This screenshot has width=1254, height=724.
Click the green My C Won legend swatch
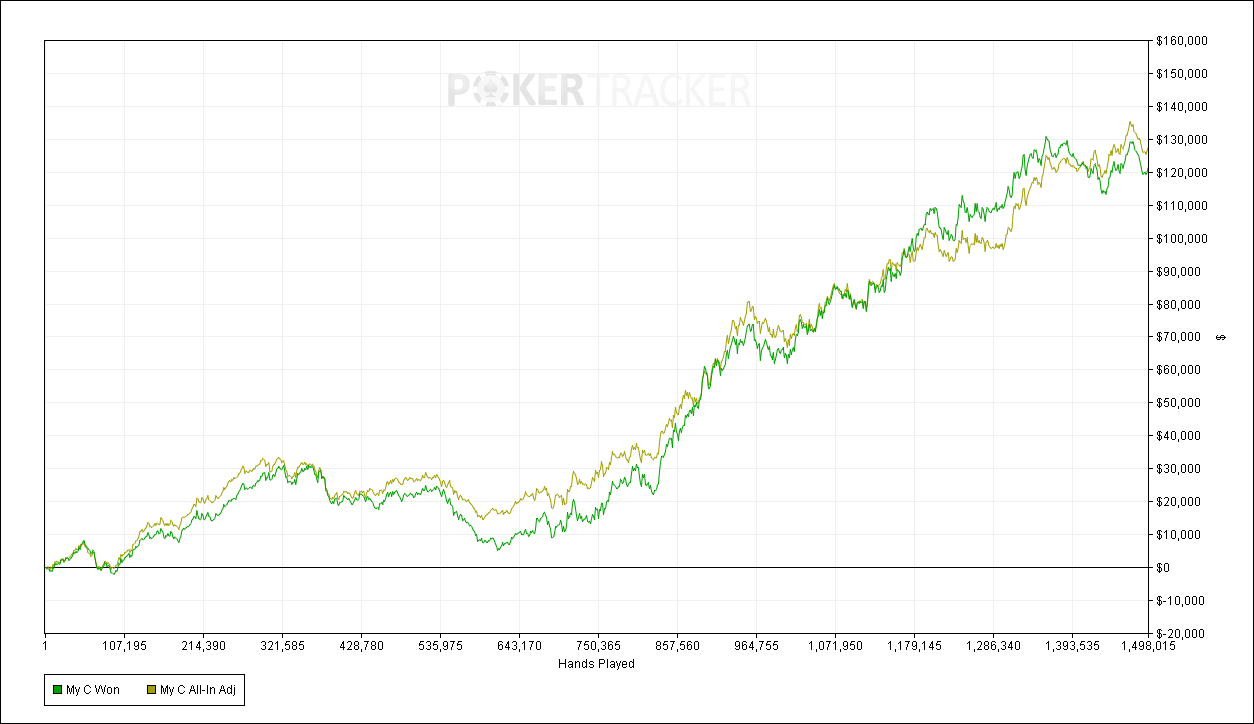57,690
